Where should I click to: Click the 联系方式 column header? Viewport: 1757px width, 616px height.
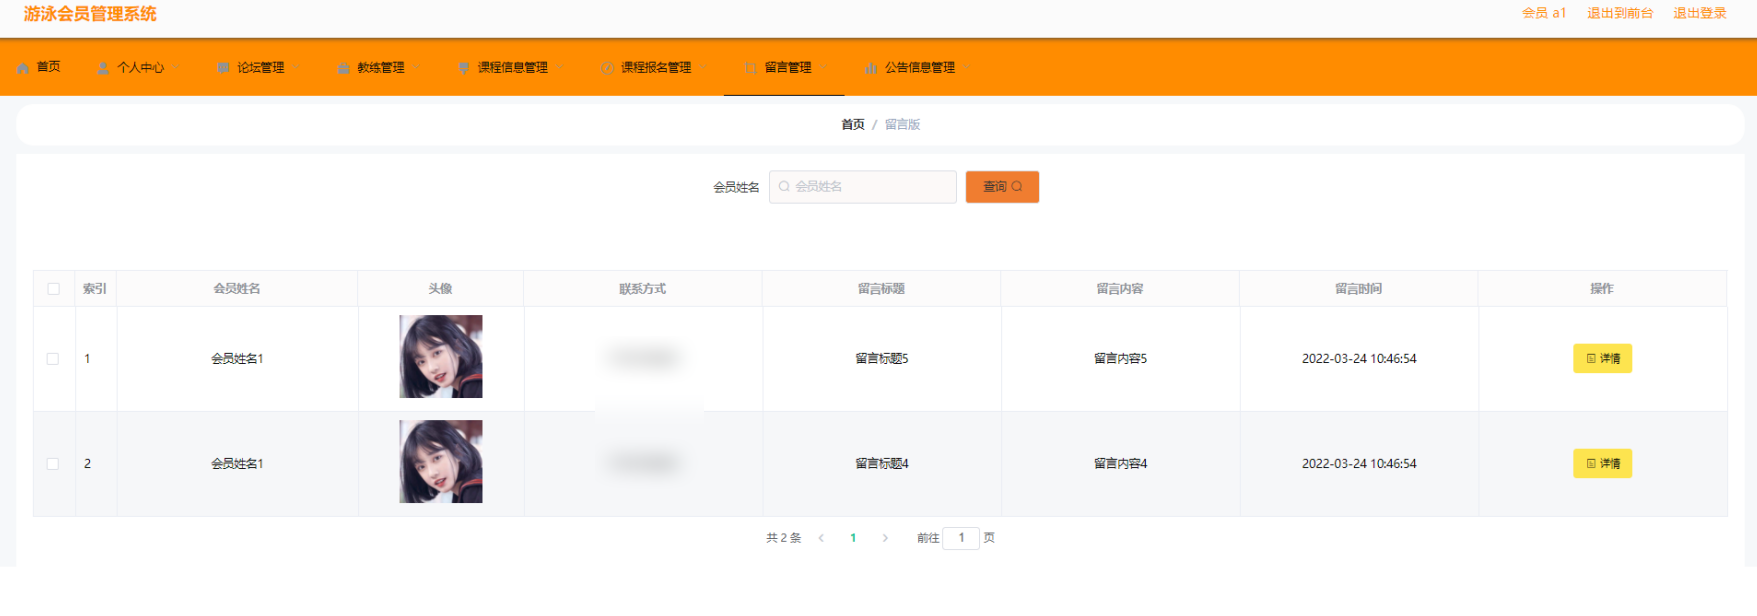pos(642,289)
